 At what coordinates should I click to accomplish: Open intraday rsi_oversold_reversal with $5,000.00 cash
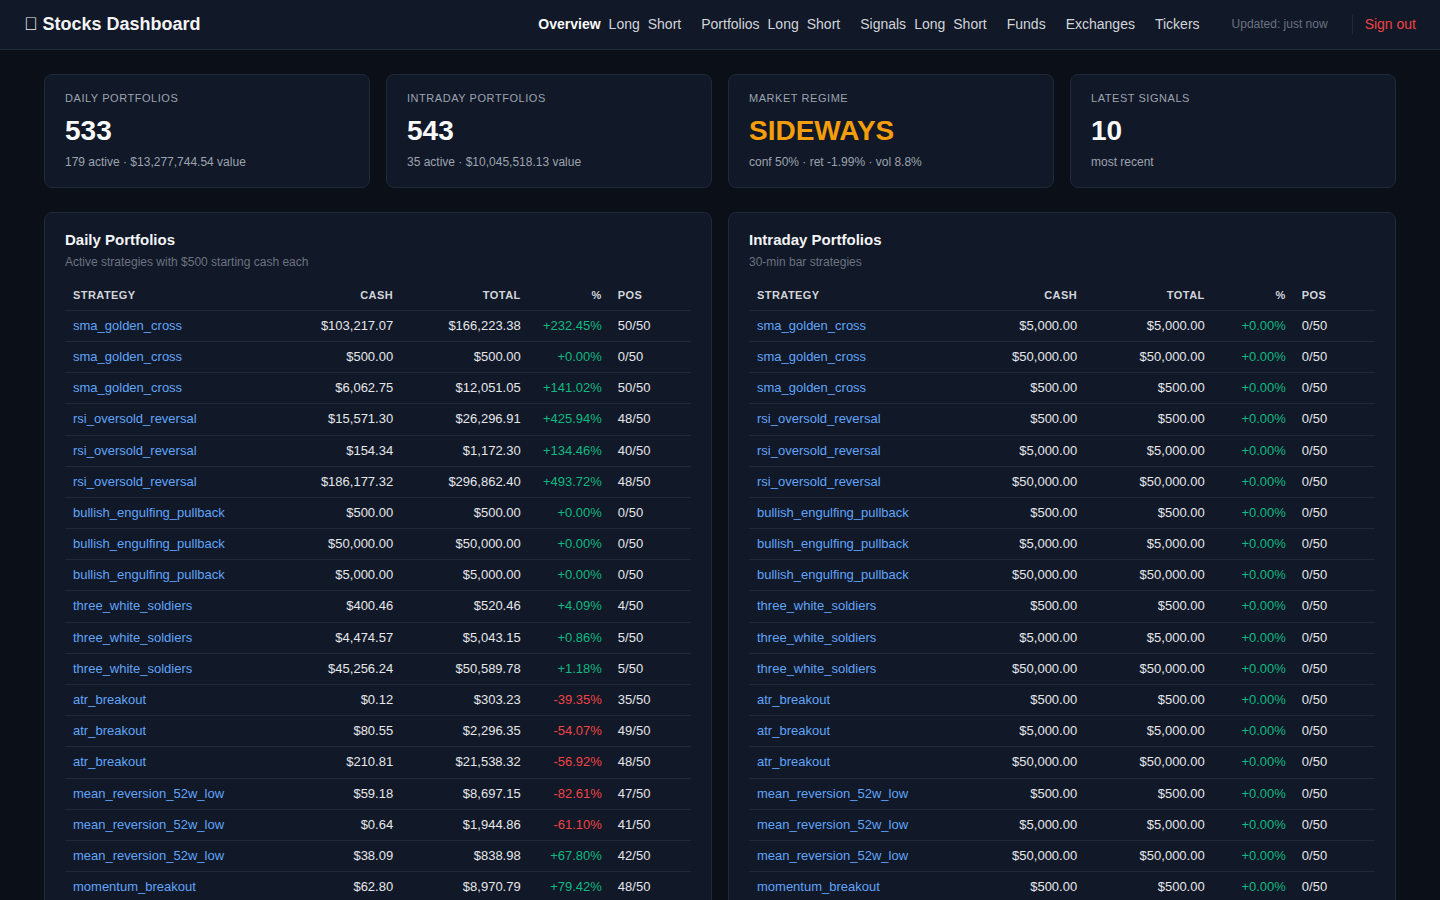[819, 451]
